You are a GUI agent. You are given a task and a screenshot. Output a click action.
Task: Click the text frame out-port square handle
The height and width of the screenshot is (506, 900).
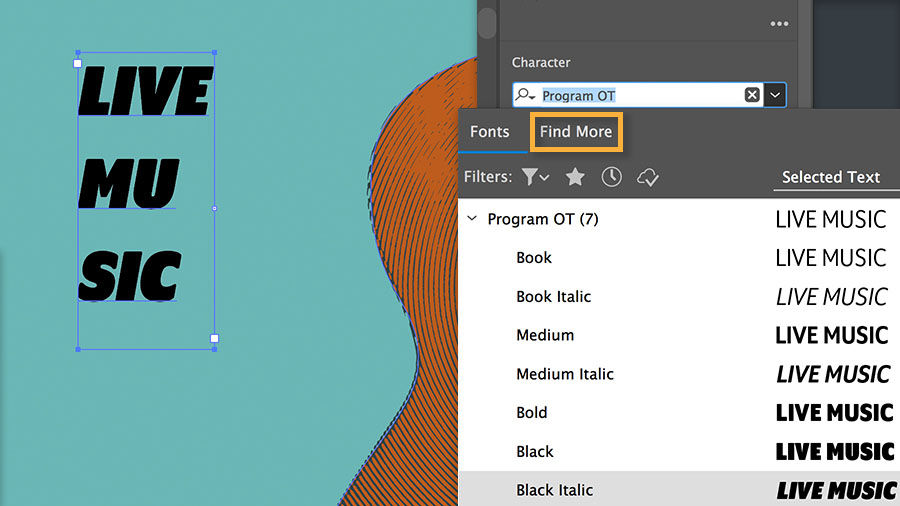pos(214,338)
